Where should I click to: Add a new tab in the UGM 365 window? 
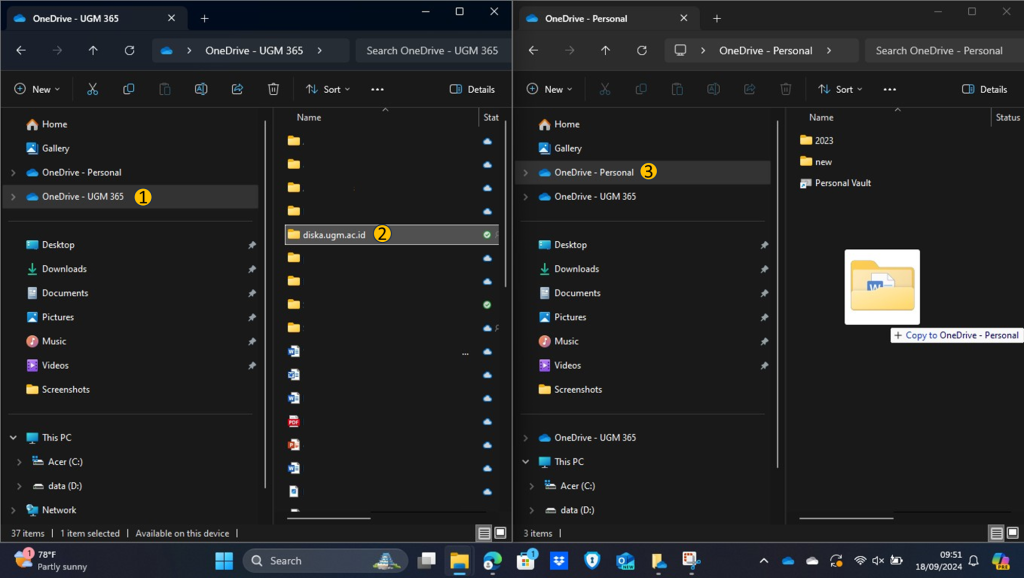tap(204, 18)
